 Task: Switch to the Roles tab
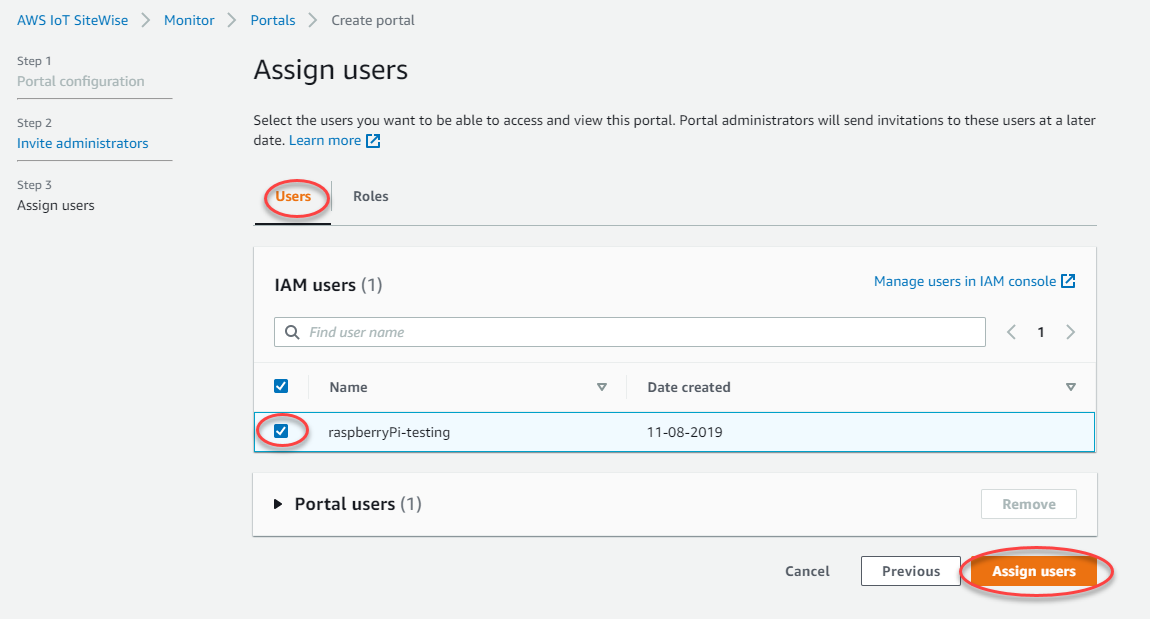click(x=371, y=196)
